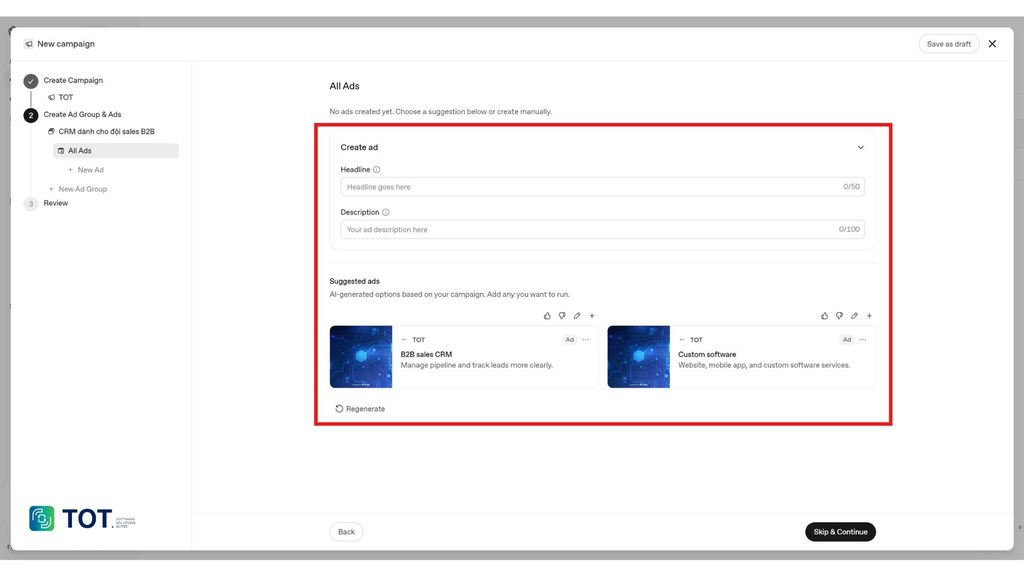The image size is (1024, 576).
Task: Edit the Custom software suggested ad
Action: (854, 316)
